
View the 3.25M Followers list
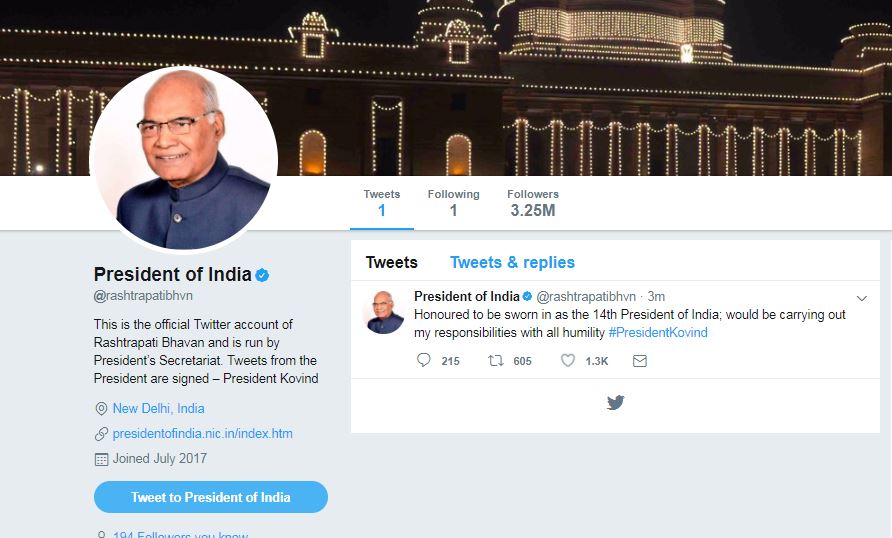click(x=532, y=203)
